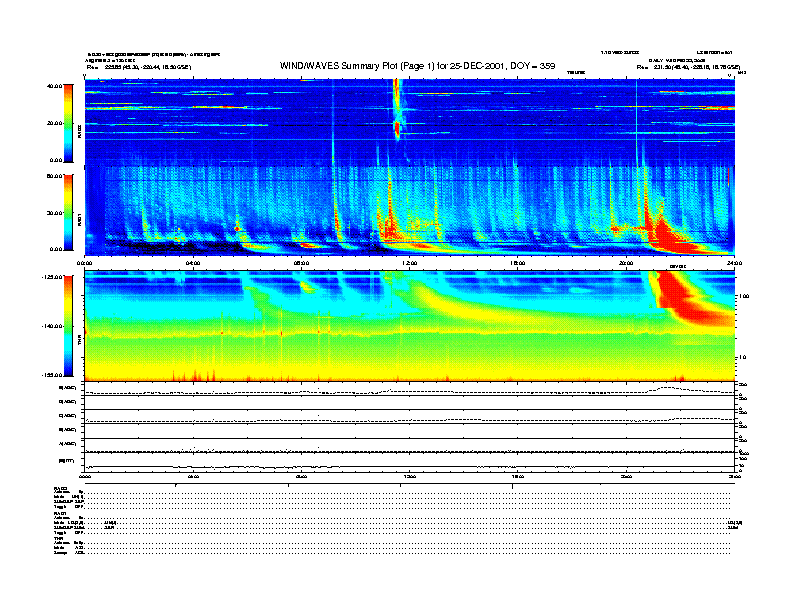Click 04:00 on the bottom line-plot time axis
Viewport: 792px width, 612px height.
(193, 477)
